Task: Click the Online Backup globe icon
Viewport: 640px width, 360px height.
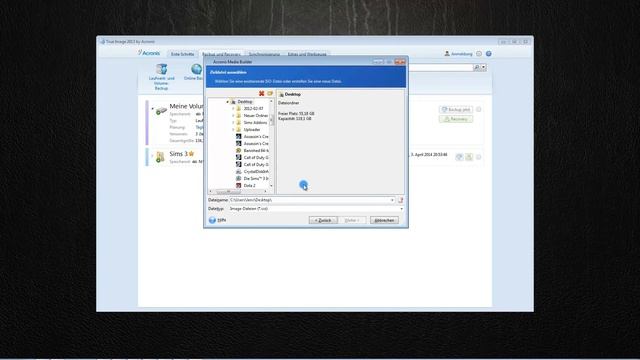Action: click(197, 69)
